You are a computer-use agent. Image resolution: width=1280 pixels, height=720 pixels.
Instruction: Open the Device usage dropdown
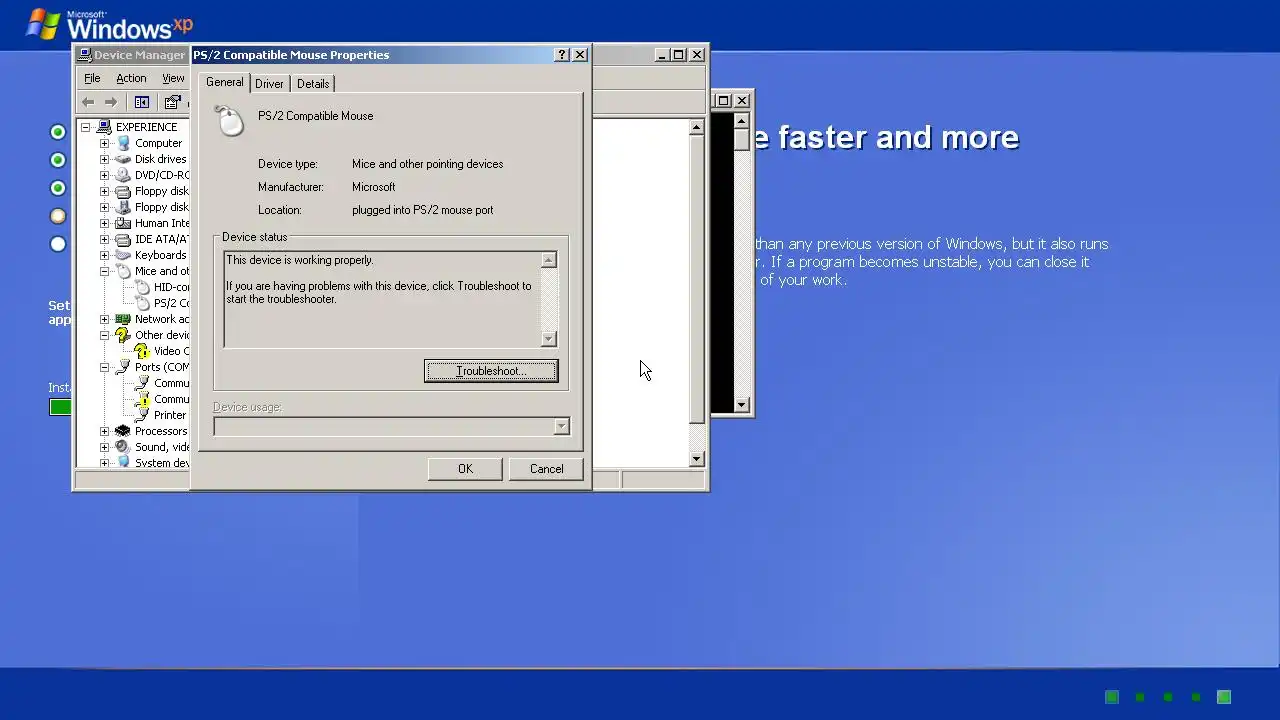561,427
